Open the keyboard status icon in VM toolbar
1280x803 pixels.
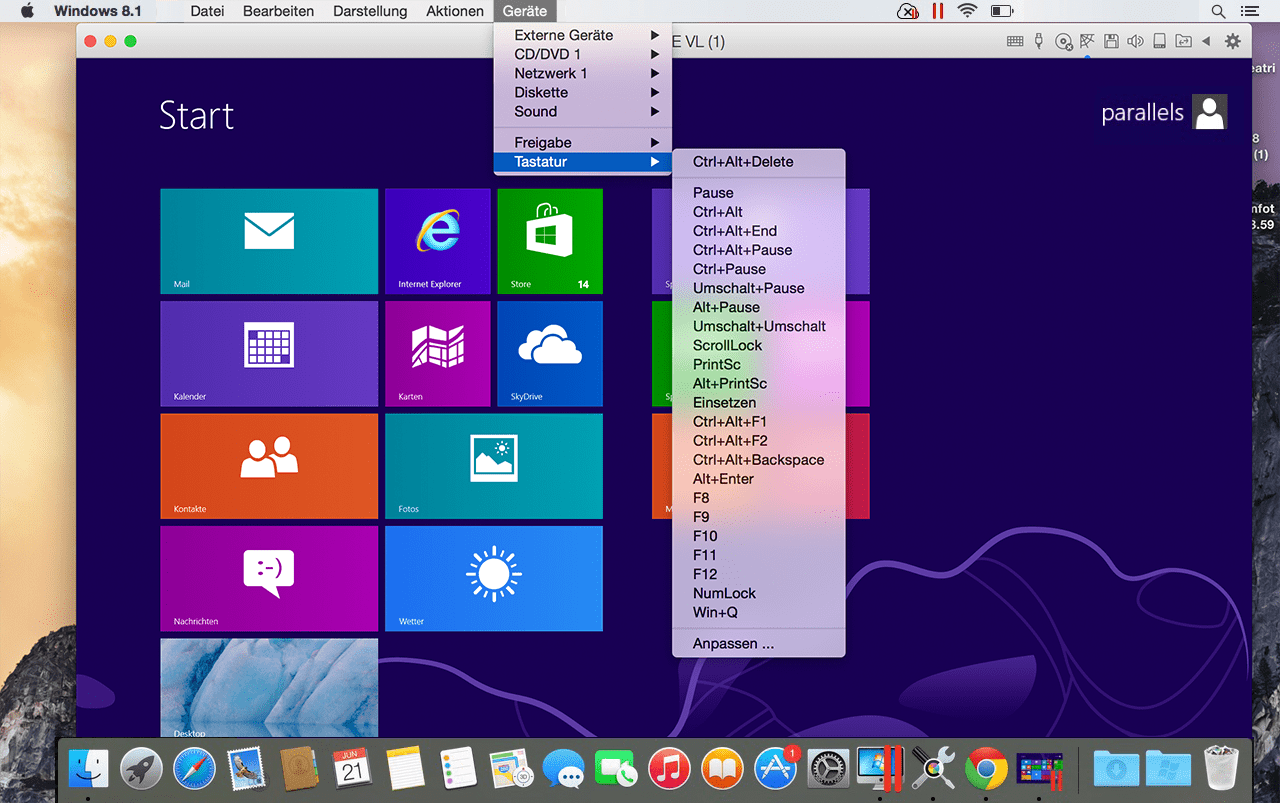pyautogui.click(x=1015, y=41)
